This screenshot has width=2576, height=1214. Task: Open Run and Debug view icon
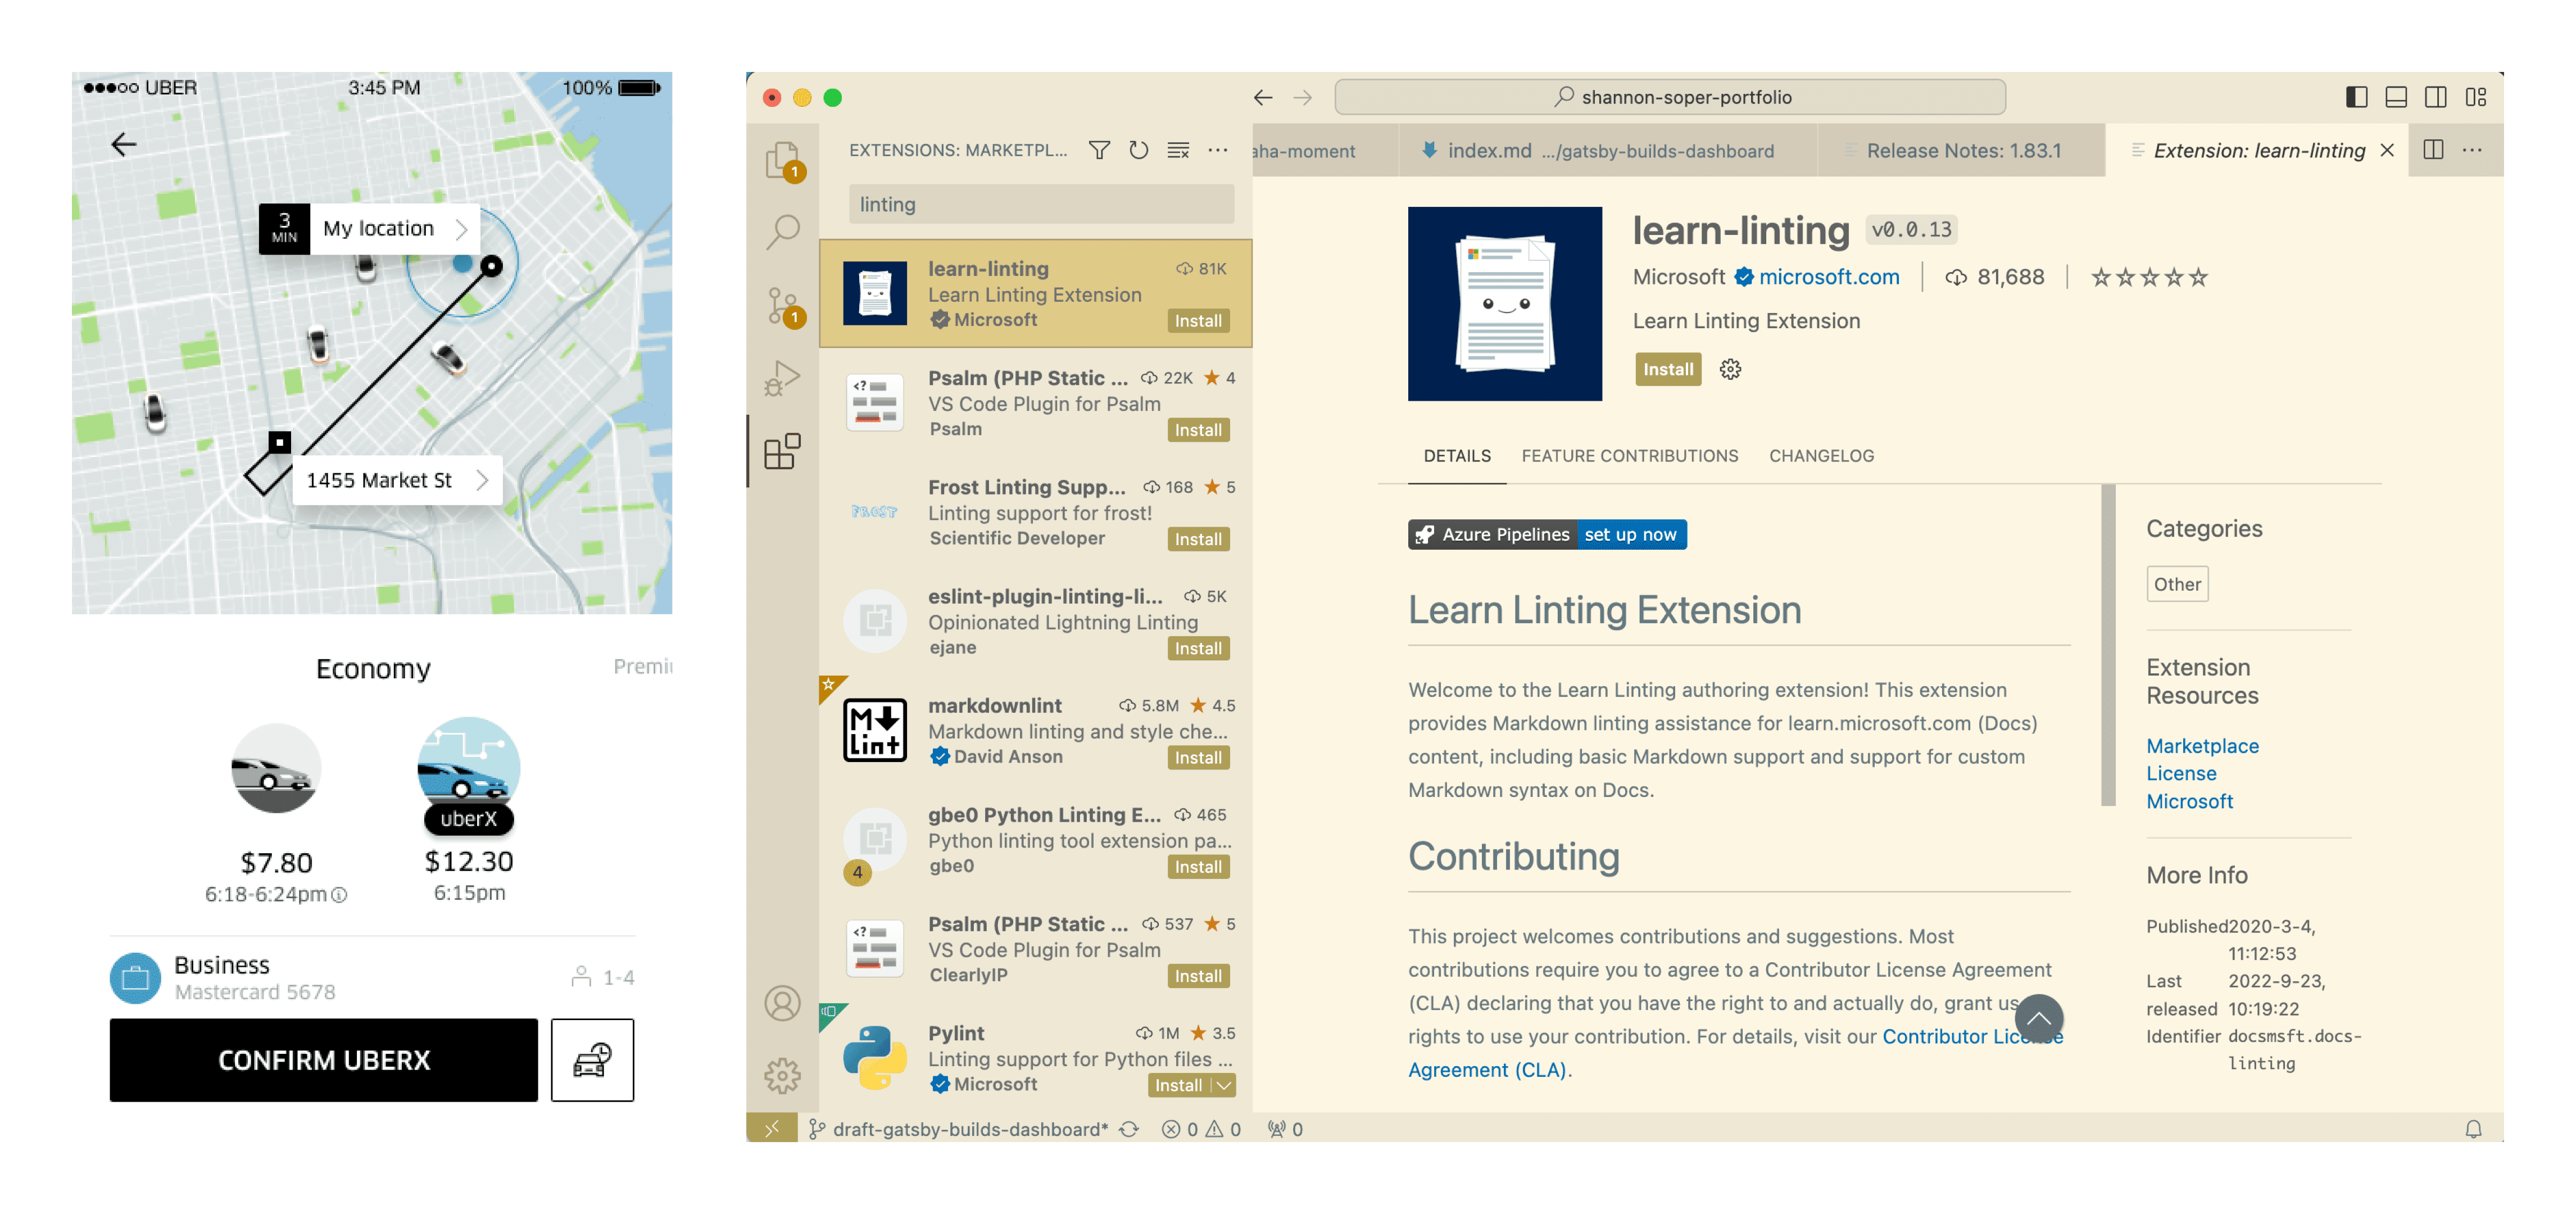tap(783, 378)
